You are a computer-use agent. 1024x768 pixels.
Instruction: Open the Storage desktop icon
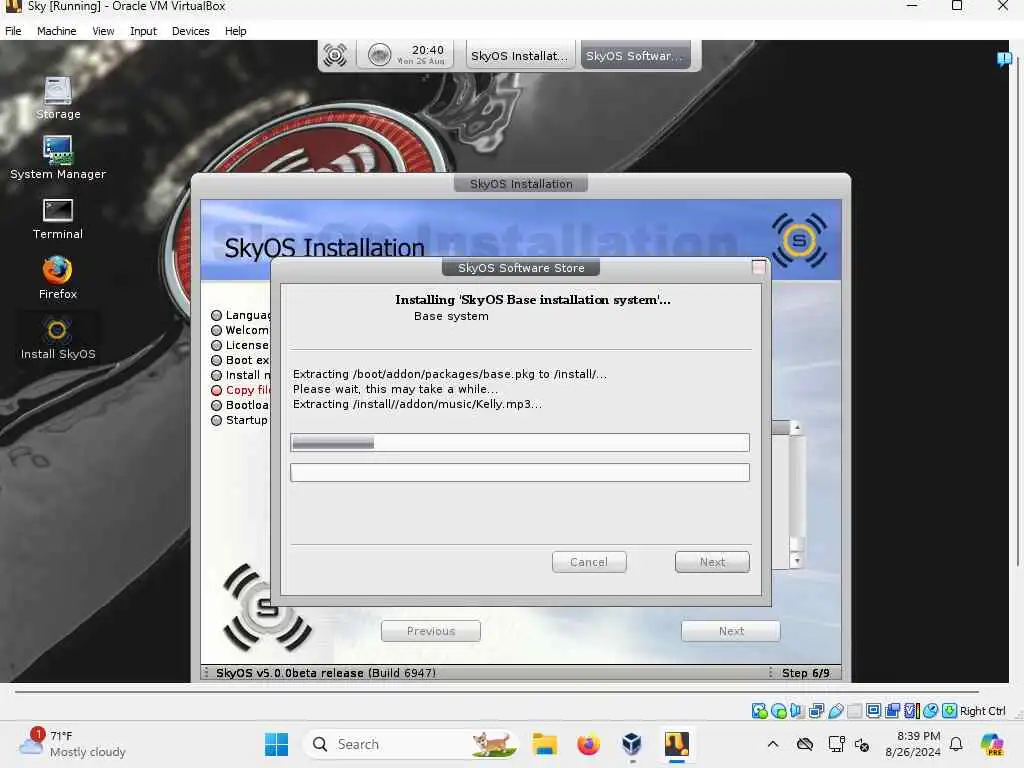pyautogui.click(x=57, y=98)
